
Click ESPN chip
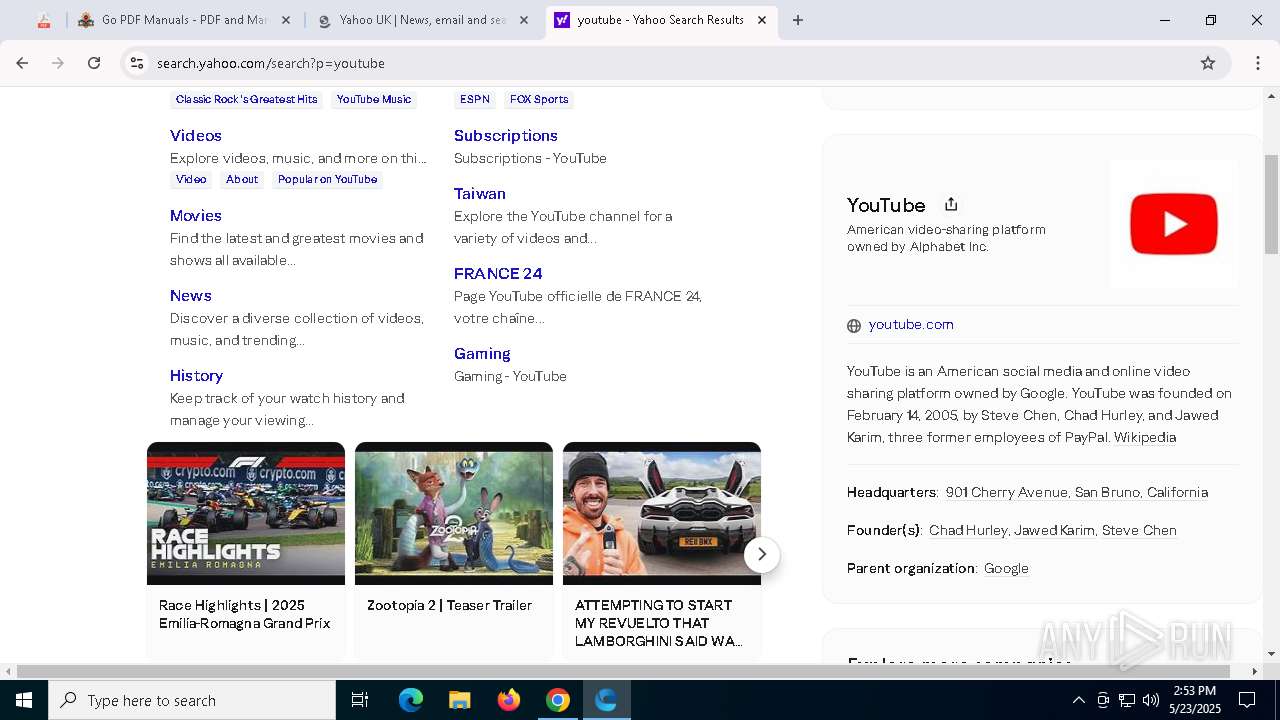tap(475, 99)
